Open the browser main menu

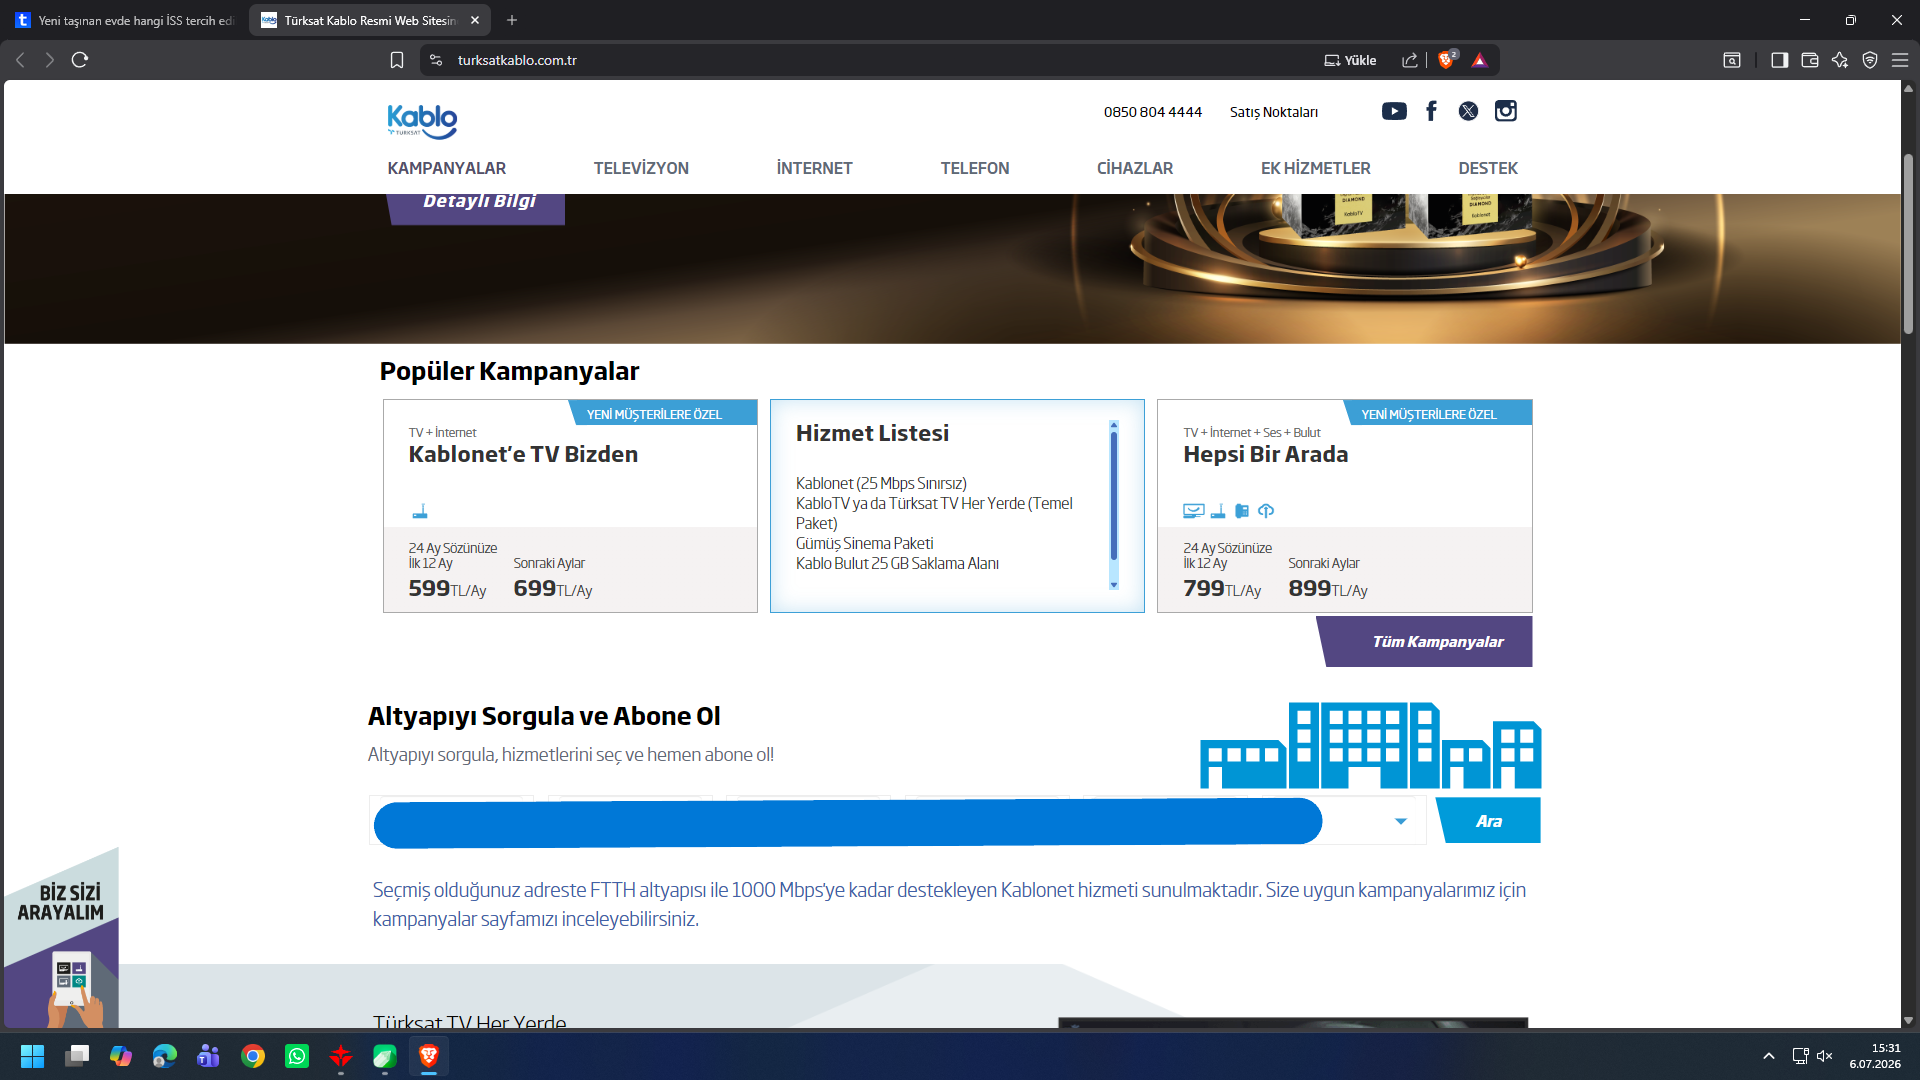[x=1900, y=60]
